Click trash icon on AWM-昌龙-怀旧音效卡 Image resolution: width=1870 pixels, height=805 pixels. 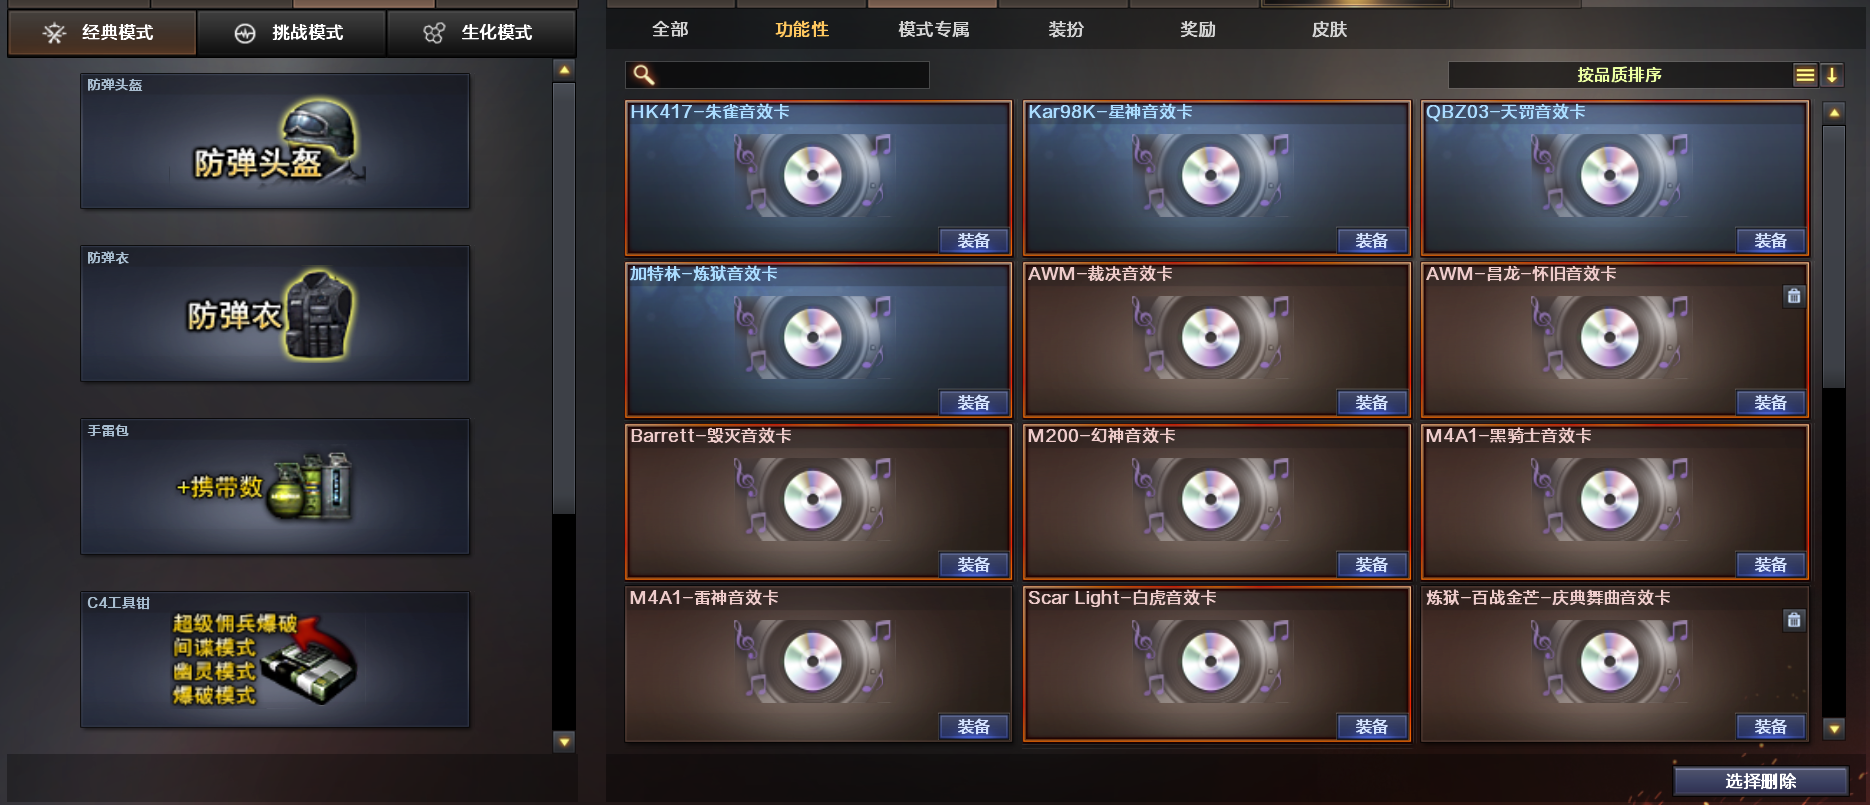[x=1794, y=296]
